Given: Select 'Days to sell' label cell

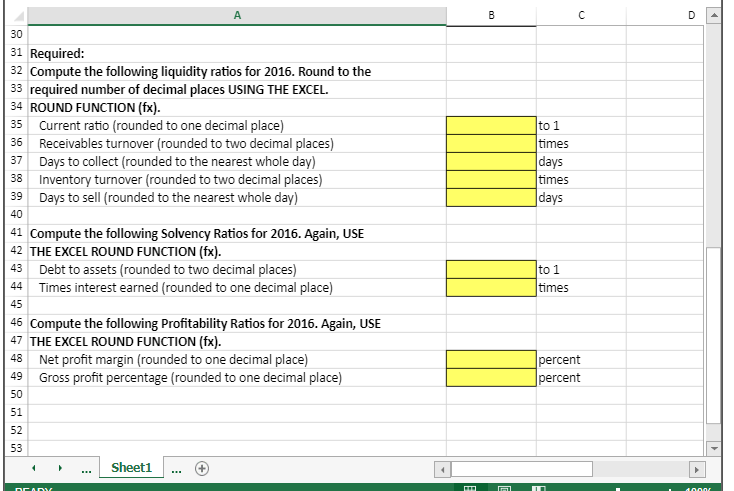Looking at the screenshot, I should point(237,198).
